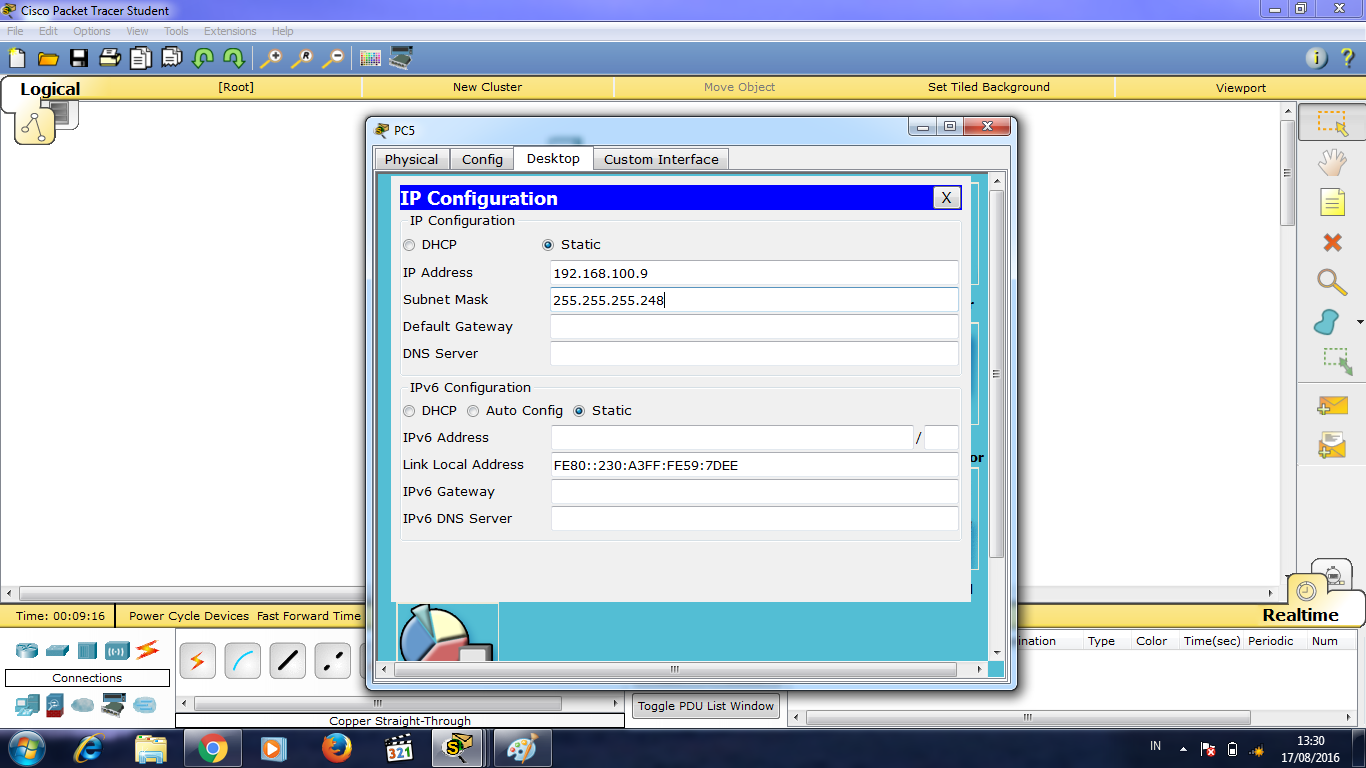
Task: Open the Options menu
Action: coord(91,31)
